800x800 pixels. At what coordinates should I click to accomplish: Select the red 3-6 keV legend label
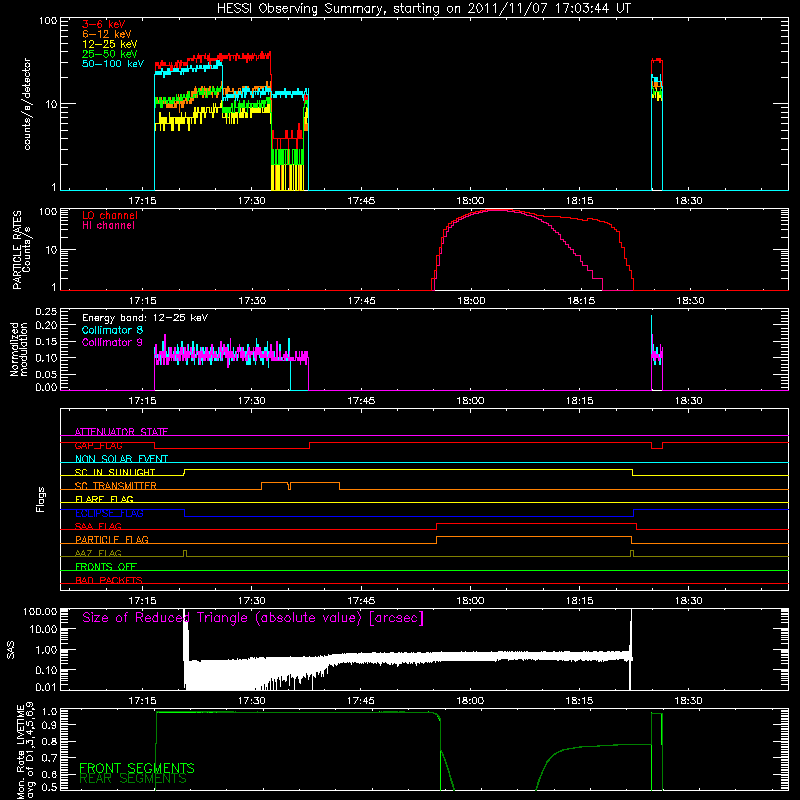pyautogui.click(x=103, y=24)
